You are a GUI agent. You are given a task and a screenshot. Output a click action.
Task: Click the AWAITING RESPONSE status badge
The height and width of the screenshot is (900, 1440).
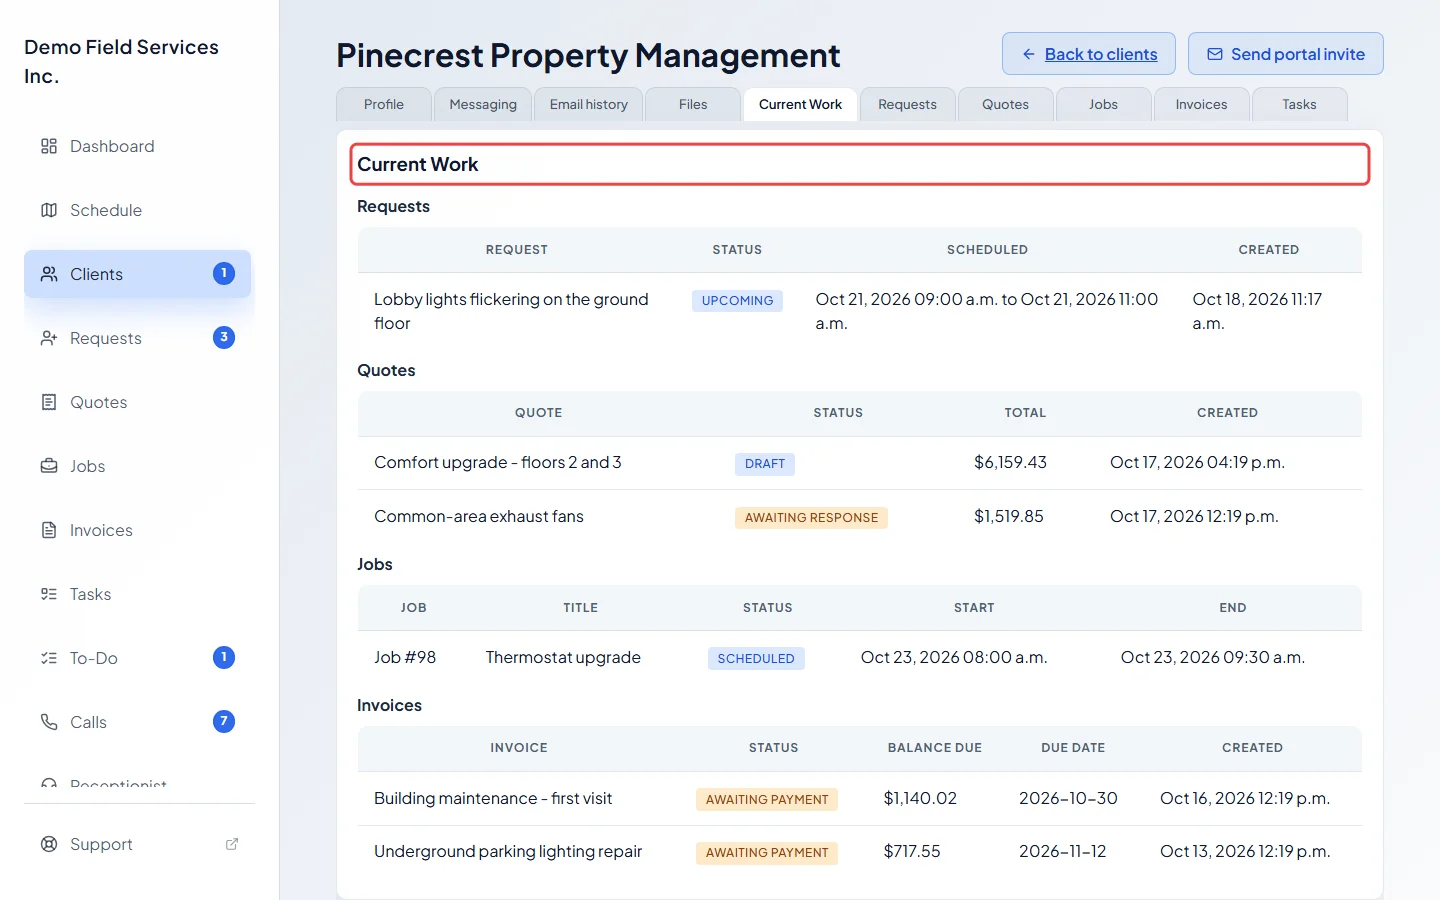811,518
